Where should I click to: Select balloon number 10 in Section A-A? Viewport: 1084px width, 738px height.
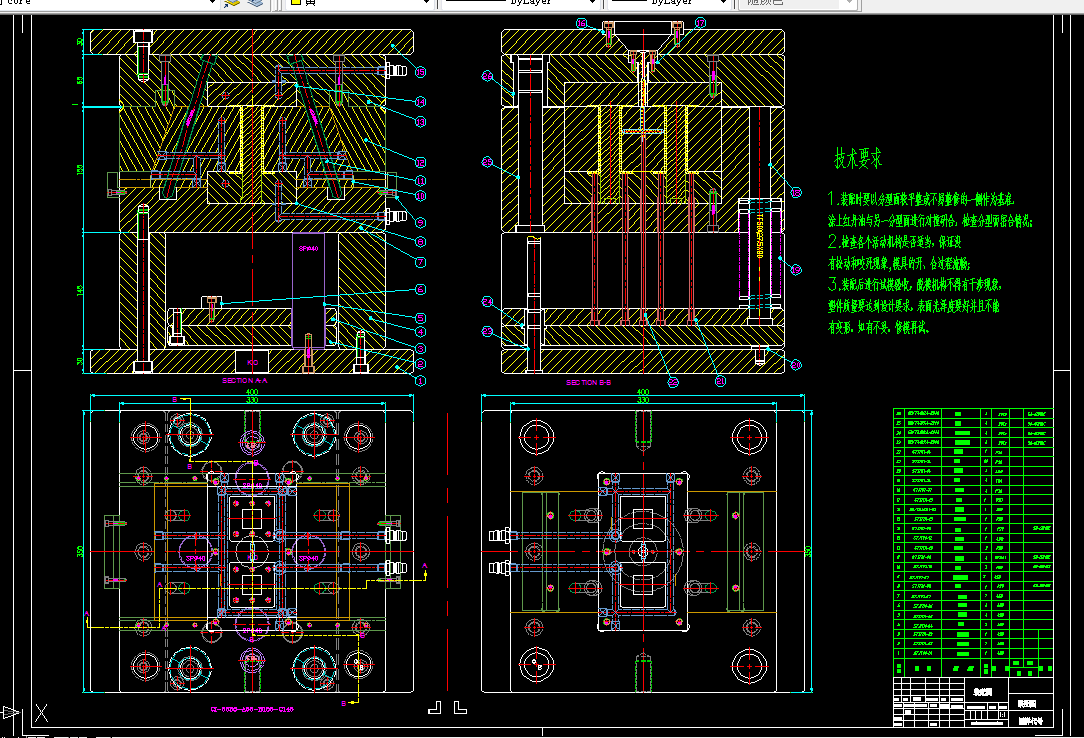click(420, 196)
